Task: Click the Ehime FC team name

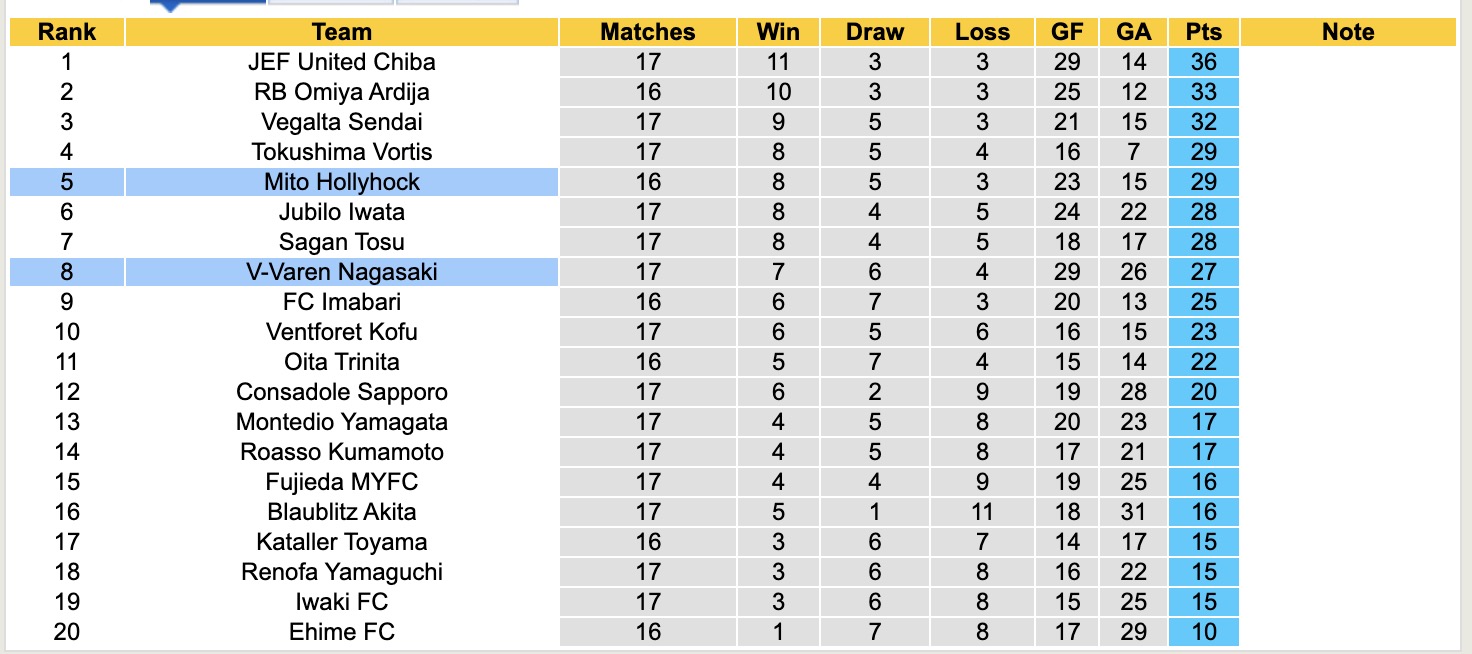Action: click(341, 632)
